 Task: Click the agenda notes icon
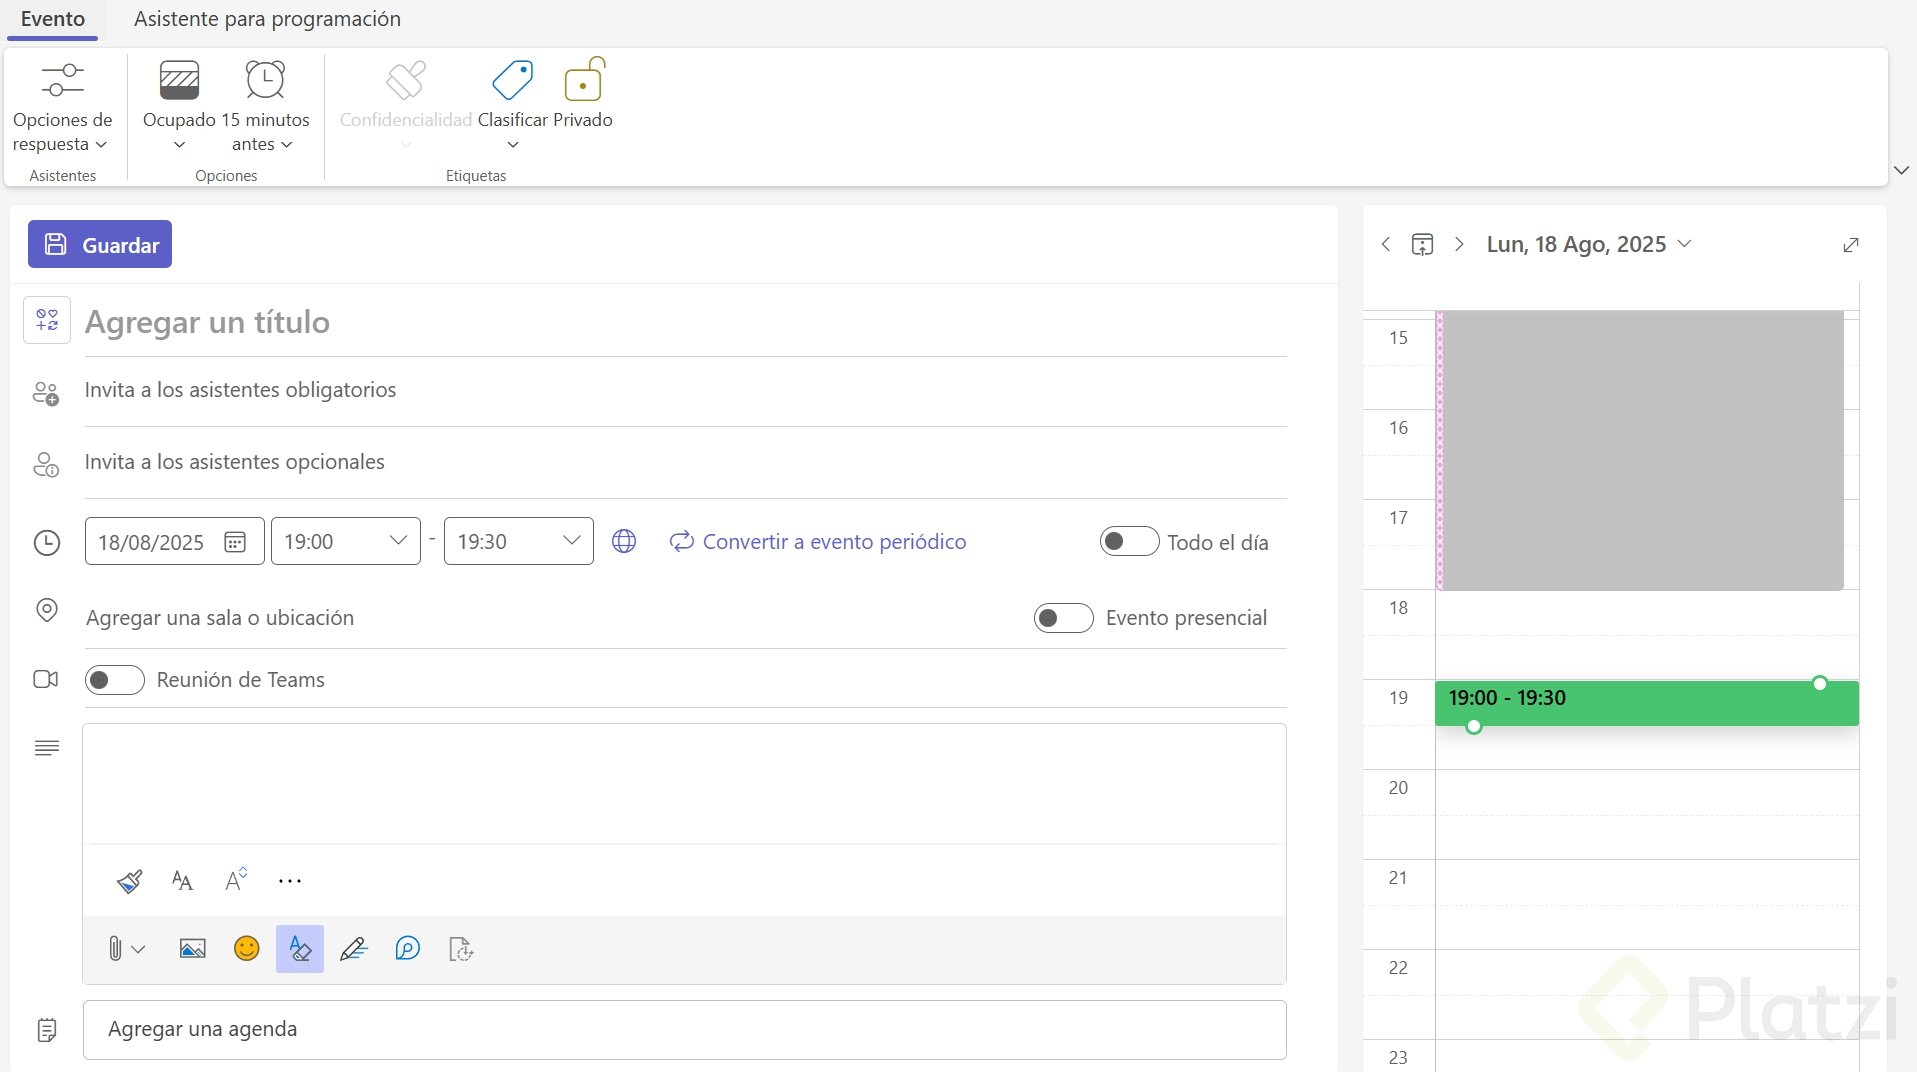tap(47, 1030)
